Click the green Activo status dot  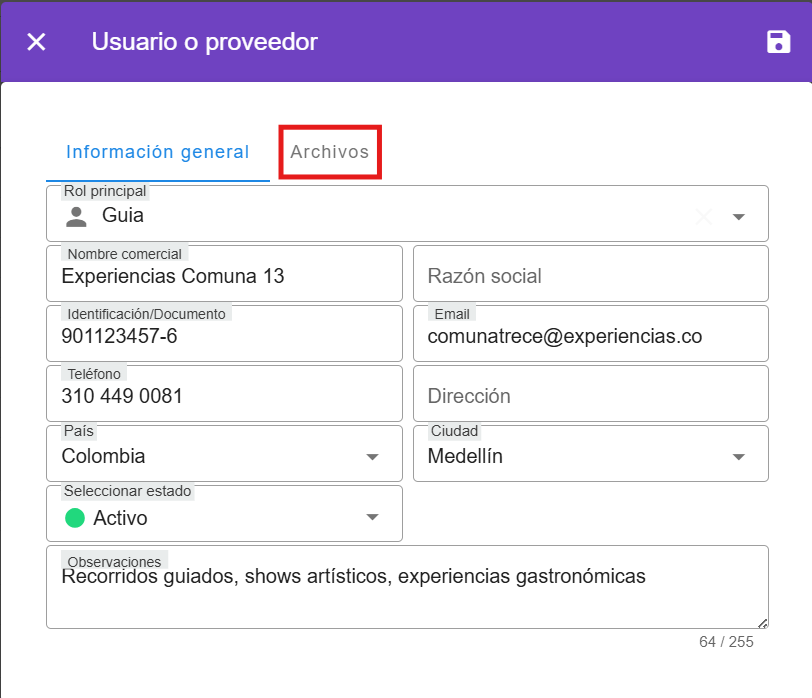click(x=75, y=518)
